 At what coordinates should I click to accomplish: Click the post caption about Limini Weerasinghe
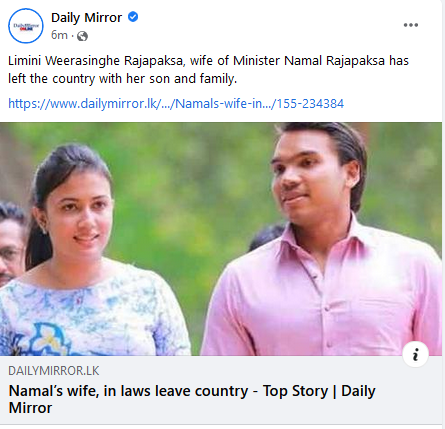(x=208, y=70)
